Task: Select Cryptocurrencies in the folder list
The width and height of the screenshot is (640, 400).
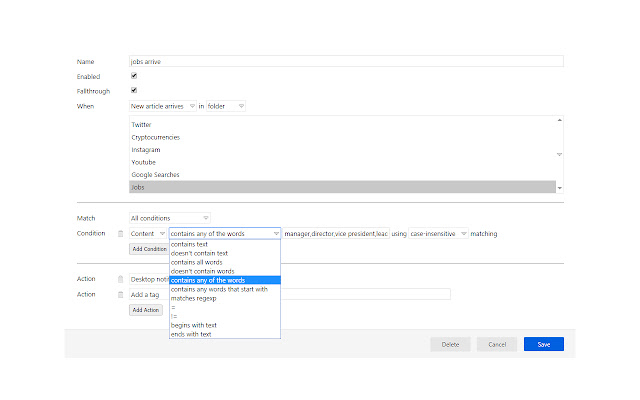Action: tap(158, 137)
